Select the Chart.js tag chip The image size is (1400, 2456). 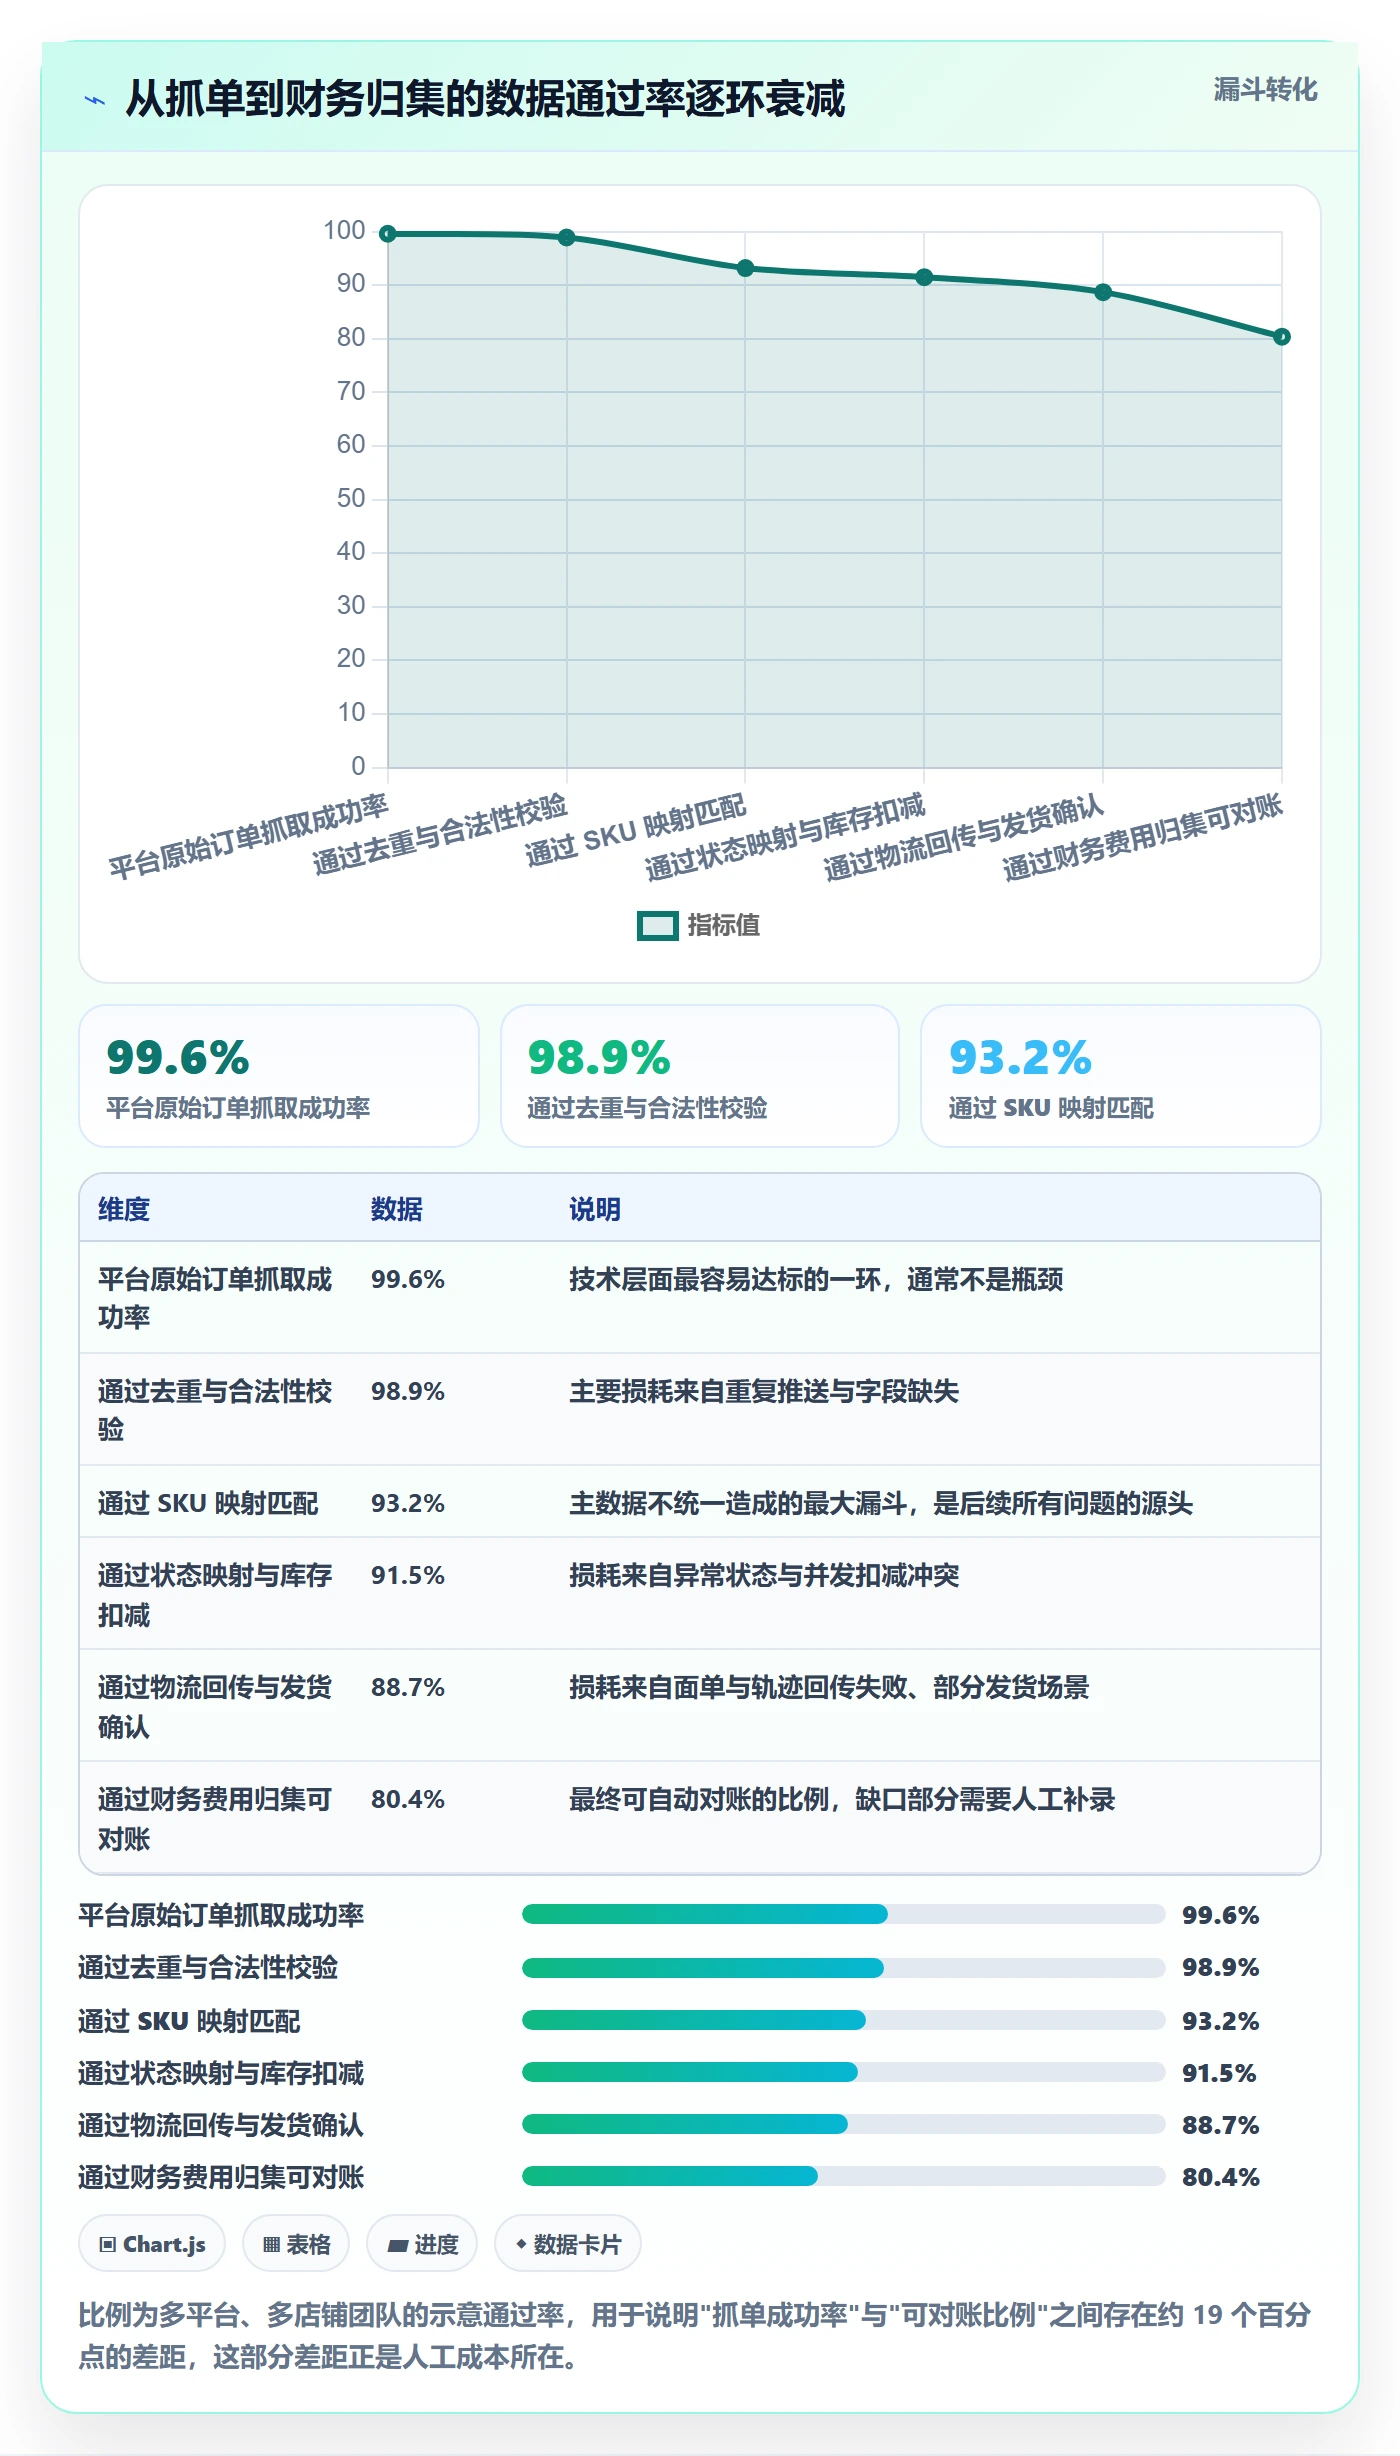(153, 2244)
